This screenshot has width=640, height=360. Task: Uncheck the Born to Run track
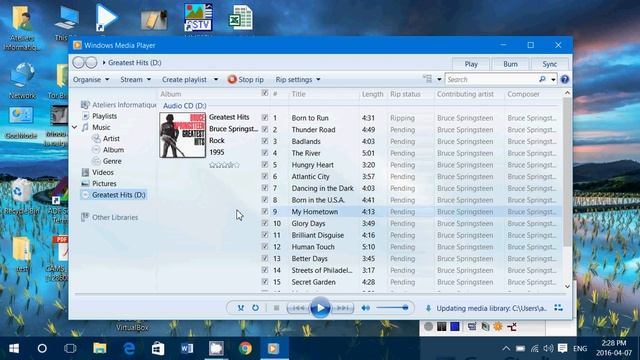click(265, 118)
